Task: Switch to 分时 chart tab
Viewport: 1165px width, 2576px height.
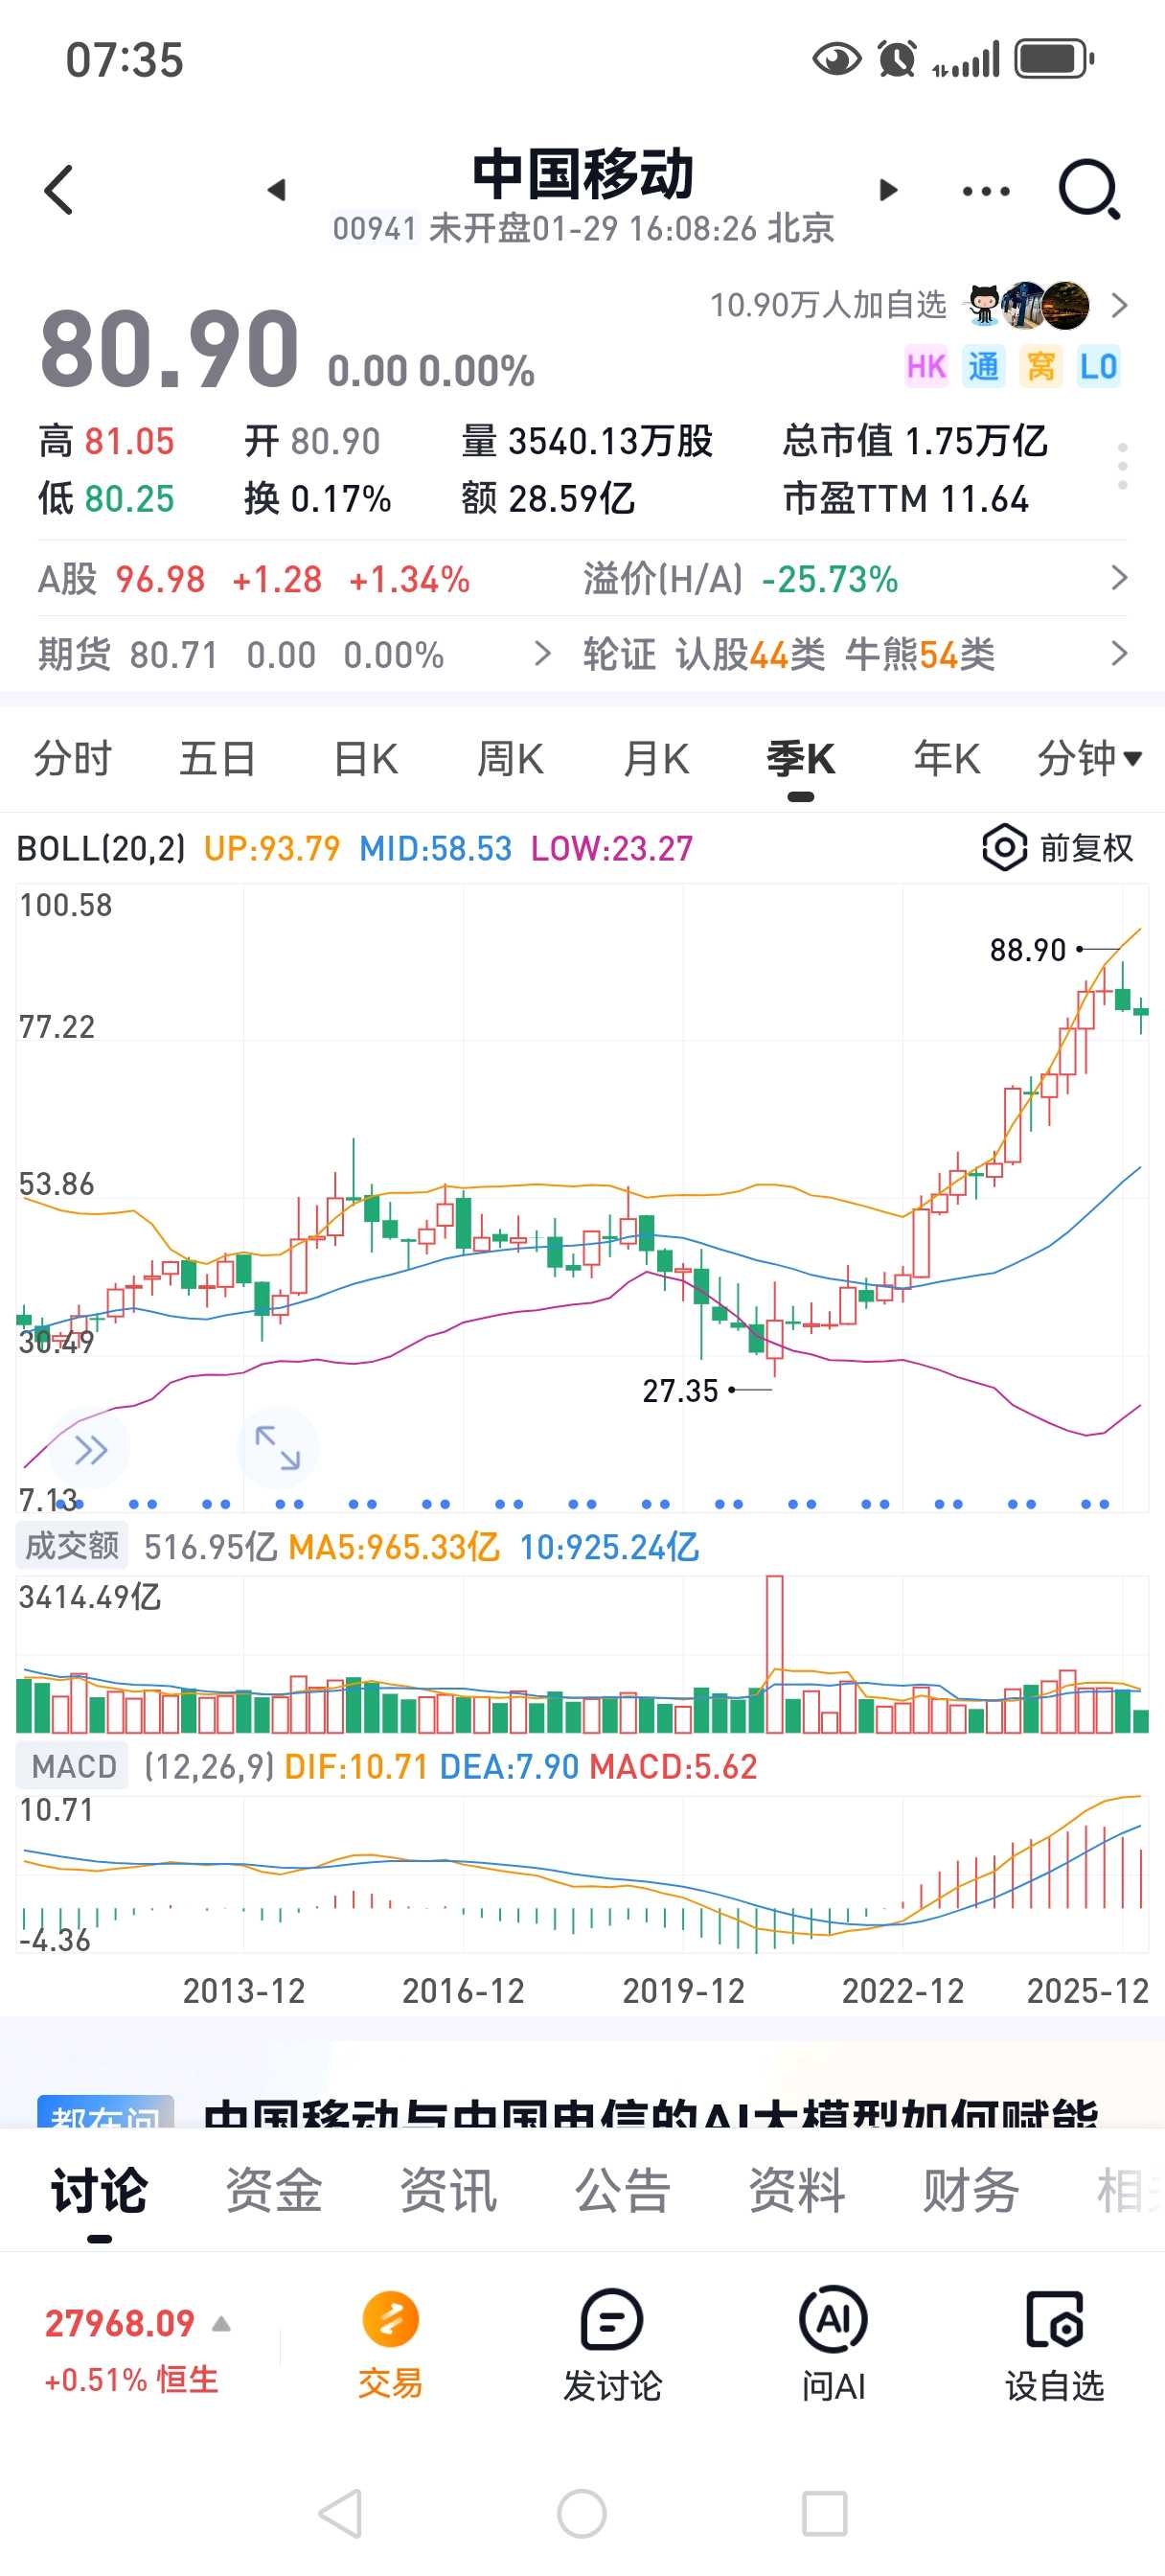Action: point(73,759)
